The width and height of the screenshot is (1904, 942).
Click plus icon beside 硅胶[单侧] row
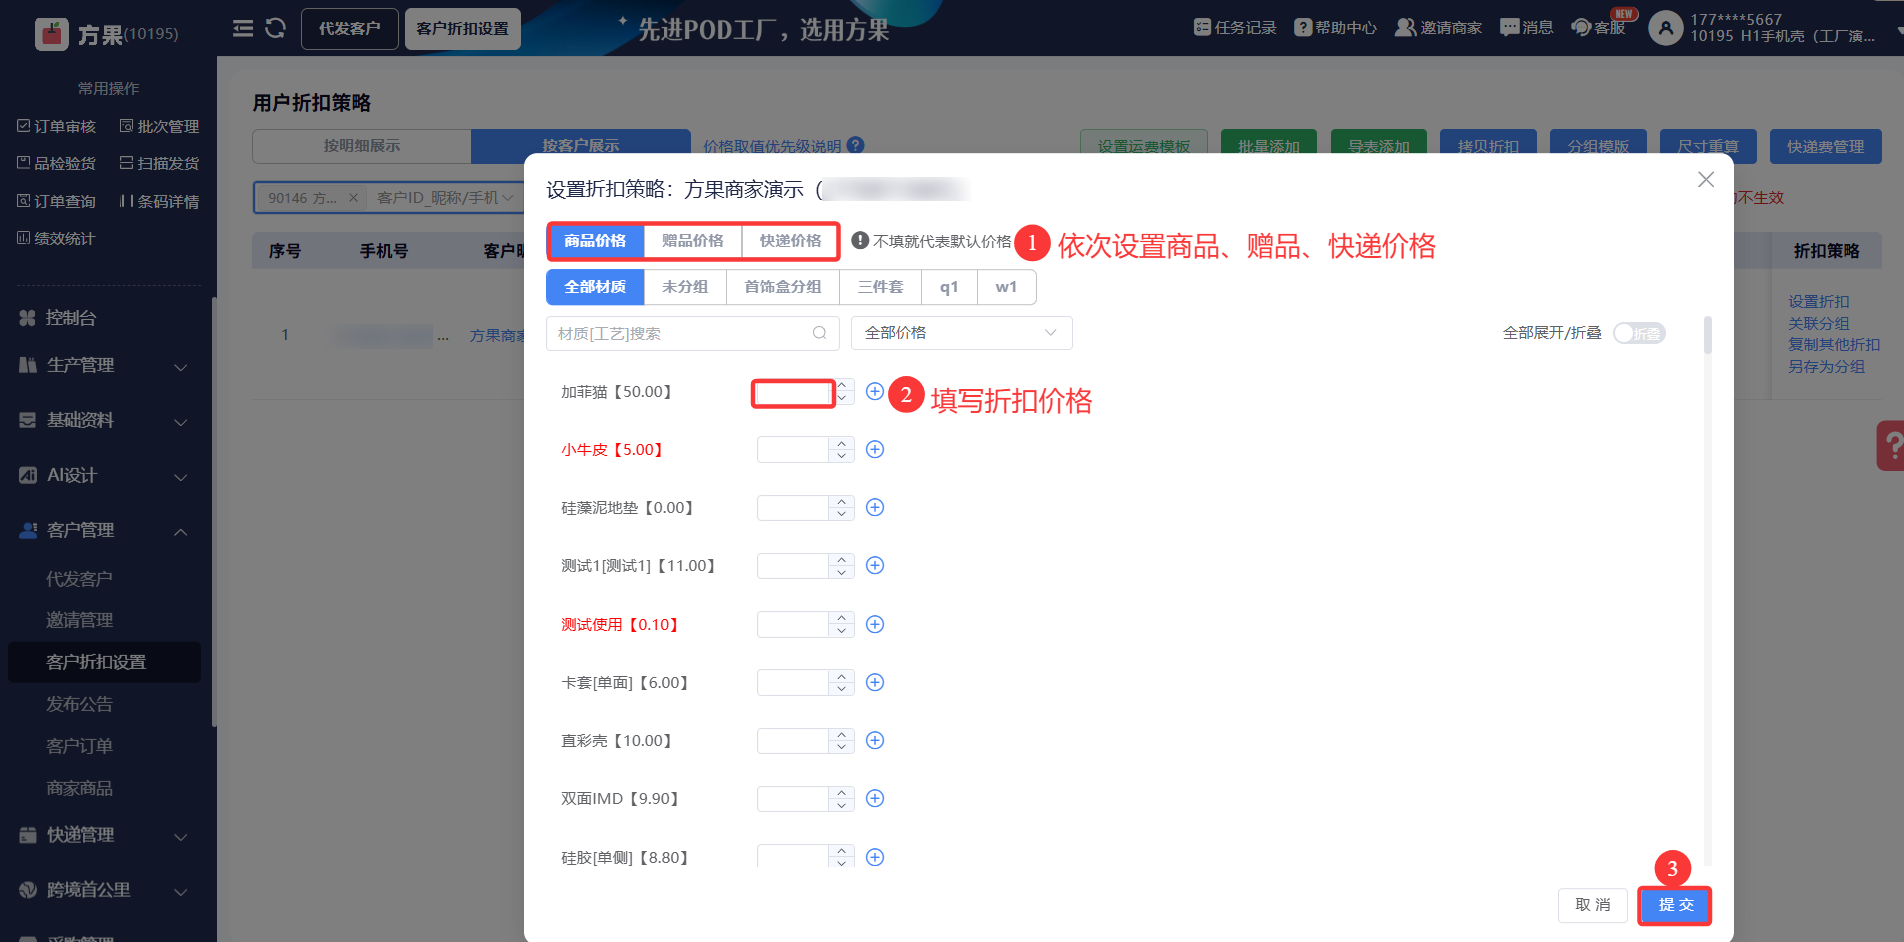coord(875,858)
